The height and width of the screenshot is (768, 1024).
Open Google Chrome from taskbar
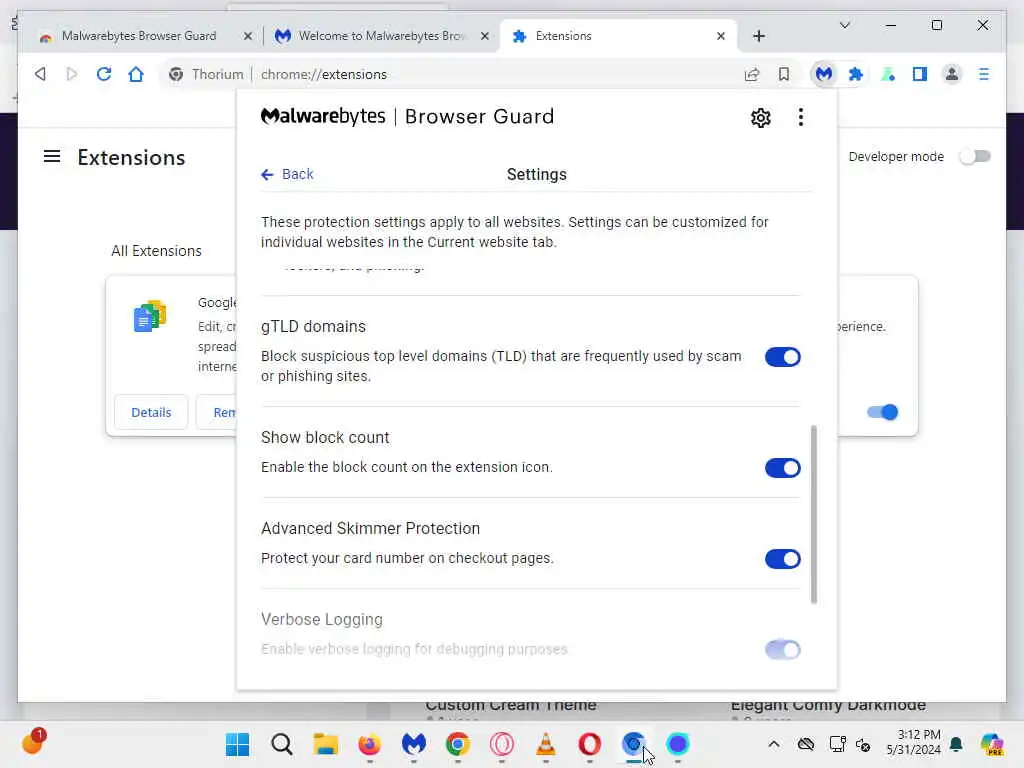[x=458, y=744]
